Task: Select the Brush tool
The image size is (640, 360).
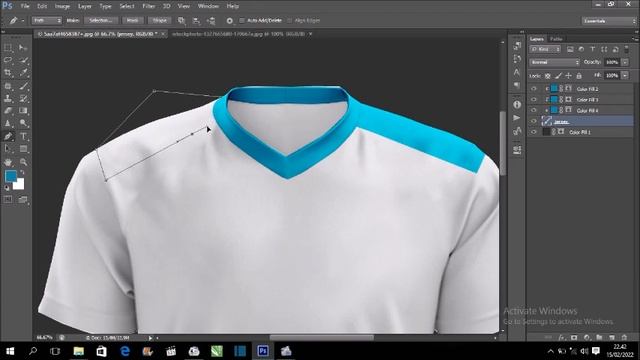Action: [23, 86]
